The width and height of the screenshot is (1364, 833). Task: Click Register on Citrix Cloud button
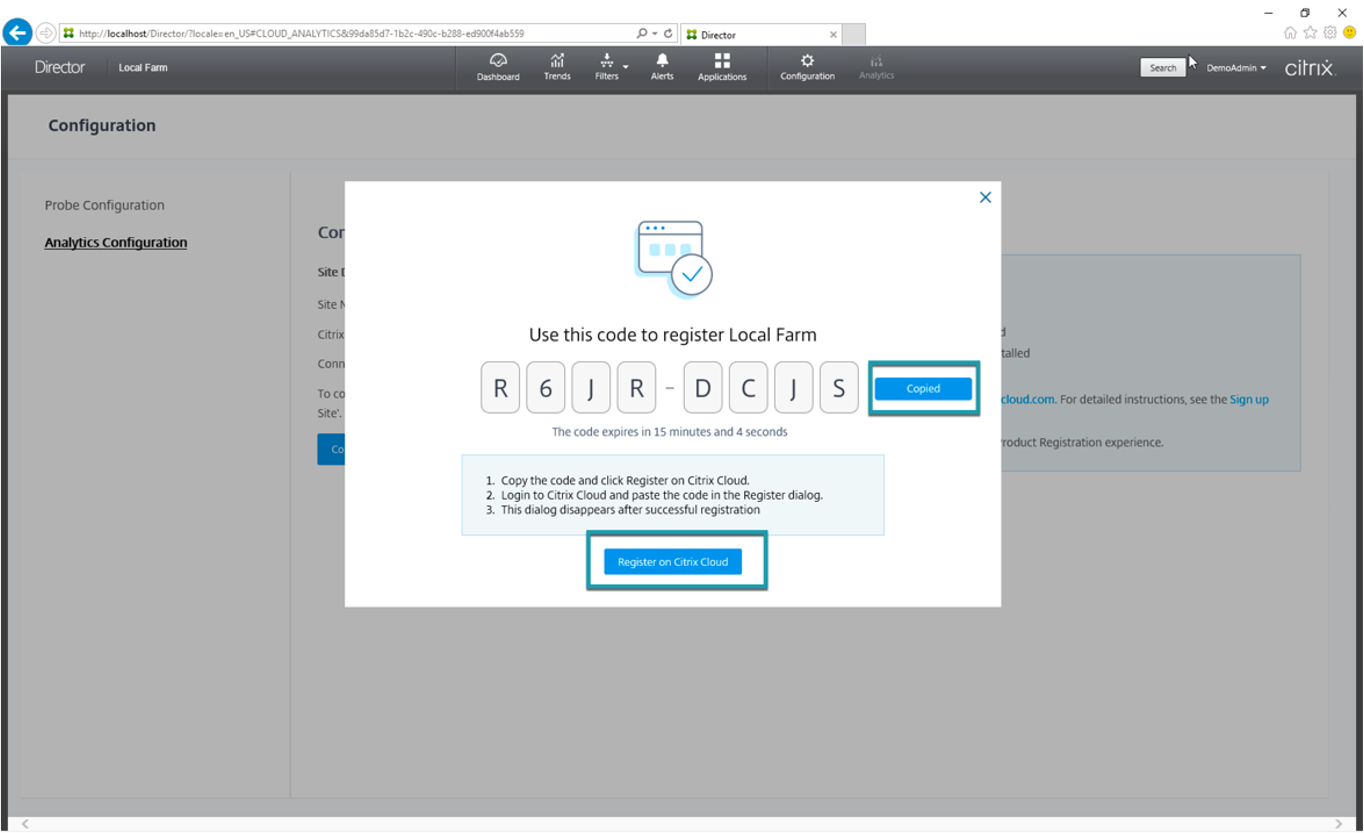click(x=673, y=562)
